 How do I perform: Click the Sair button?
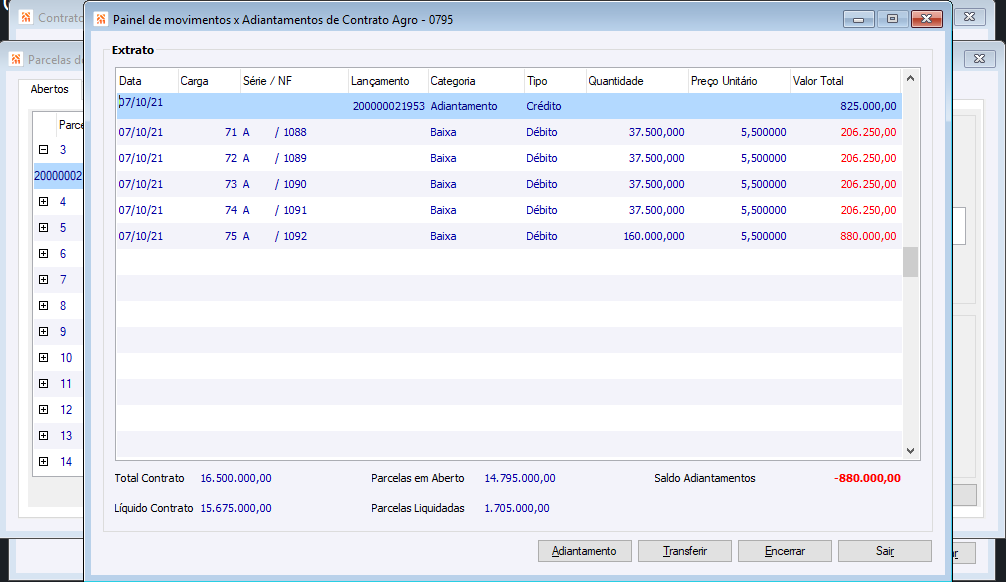click(884, 551)
